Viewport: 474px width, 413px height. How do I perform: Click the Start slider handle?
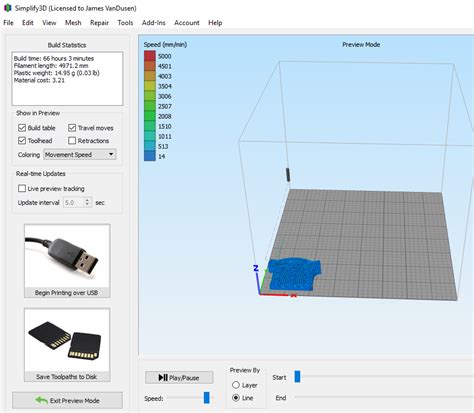point(297,377)
